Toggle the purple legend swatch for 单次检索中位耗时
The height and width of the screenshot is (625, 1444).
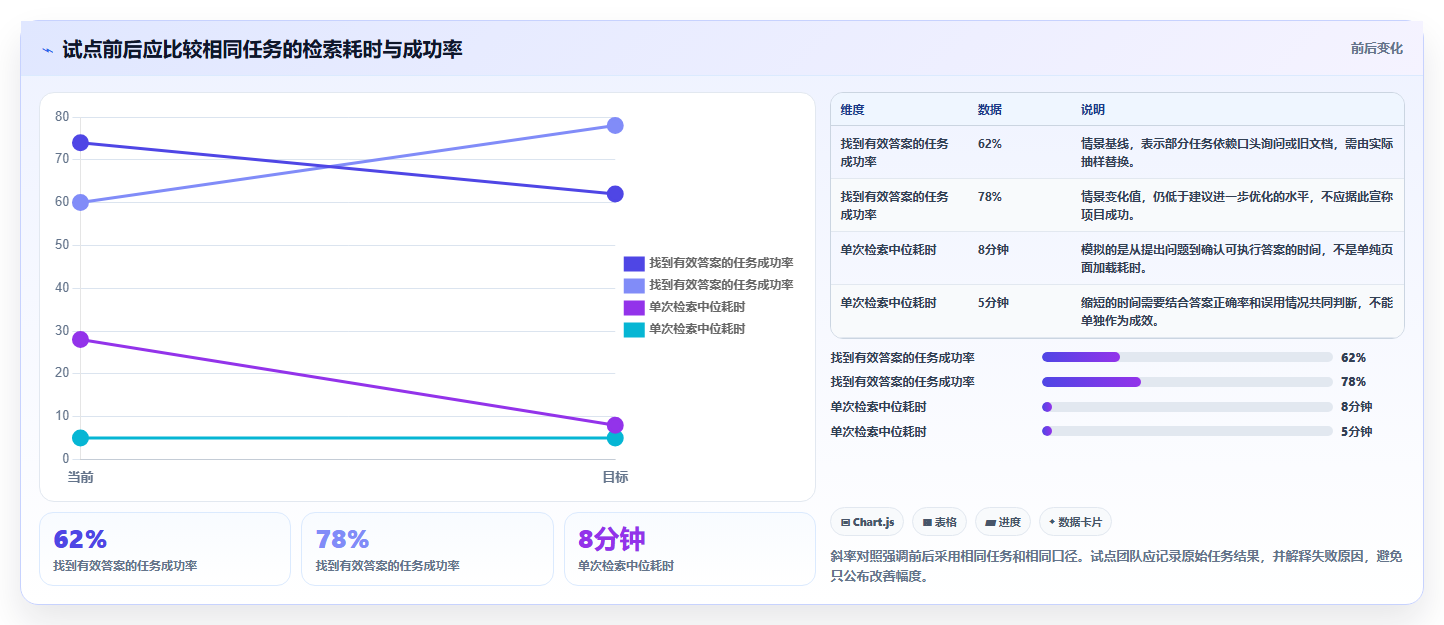click(x=634, y=307)
